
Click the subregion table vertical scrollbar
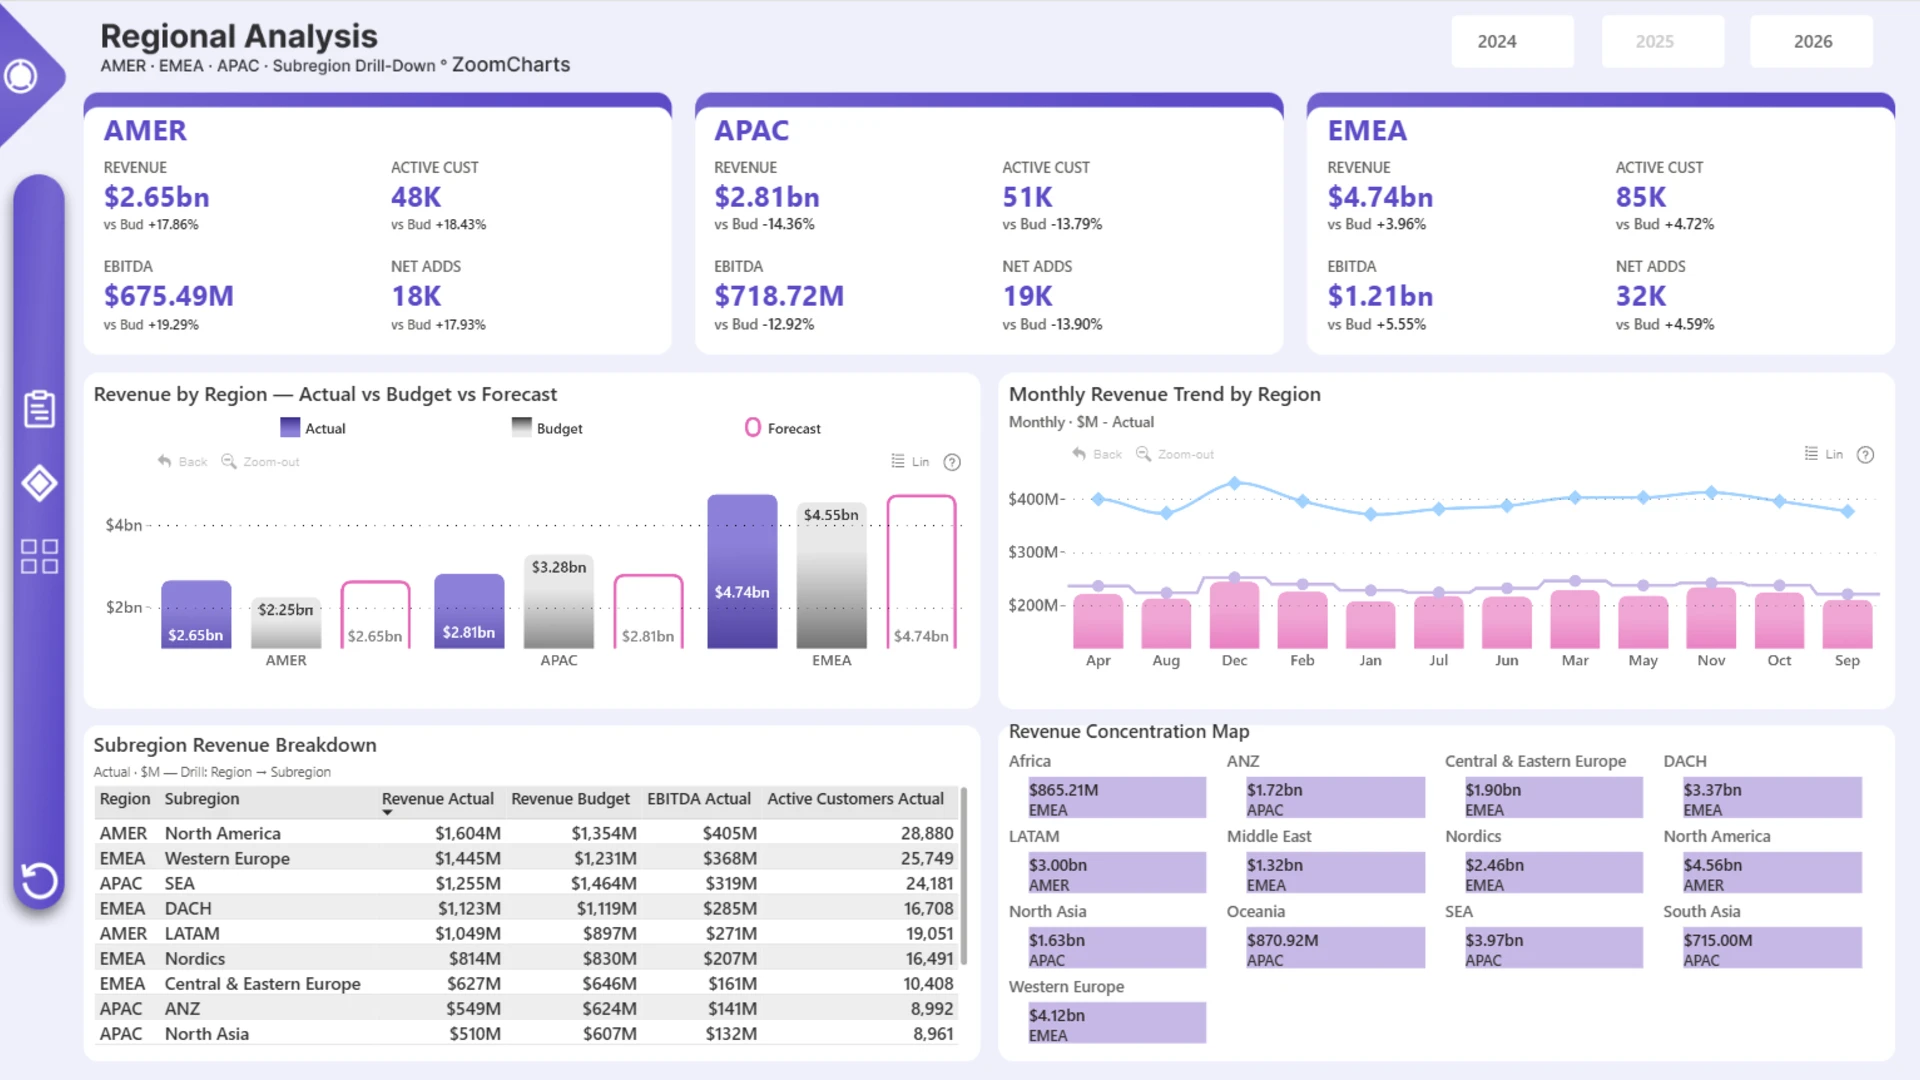pos(963,876)
